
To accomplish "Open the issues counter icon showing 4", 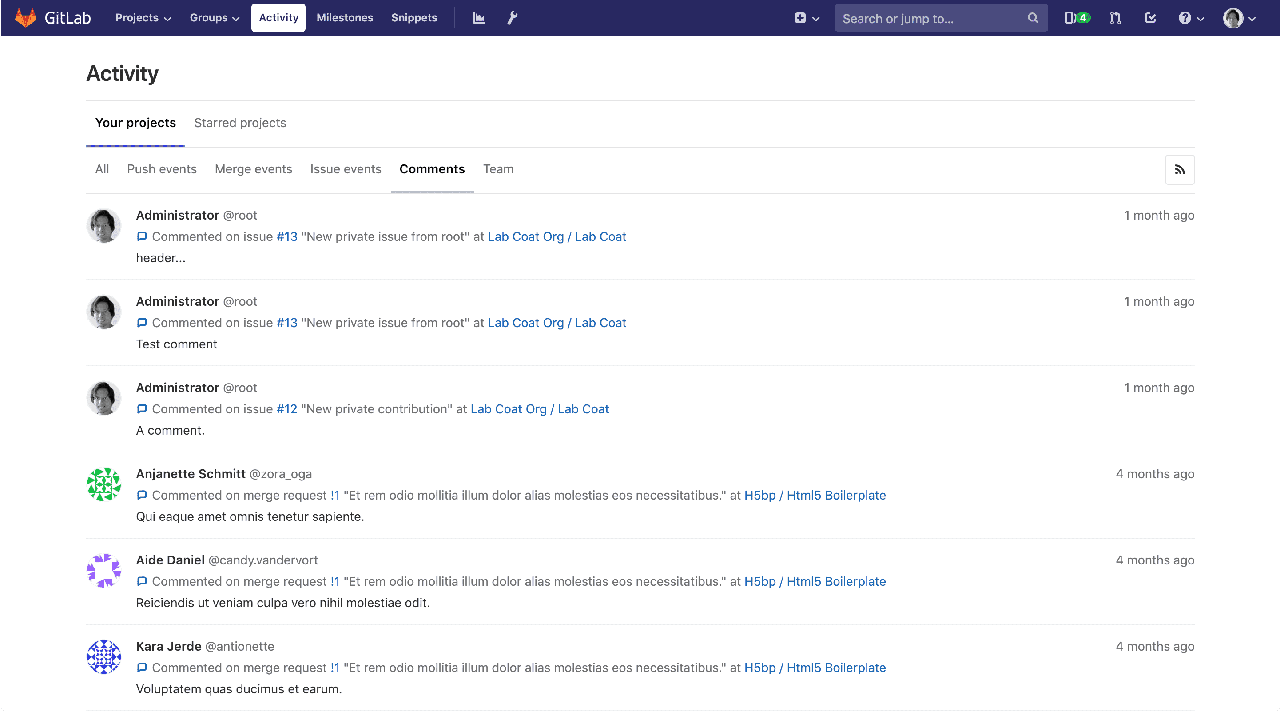I will (1076, 17).
